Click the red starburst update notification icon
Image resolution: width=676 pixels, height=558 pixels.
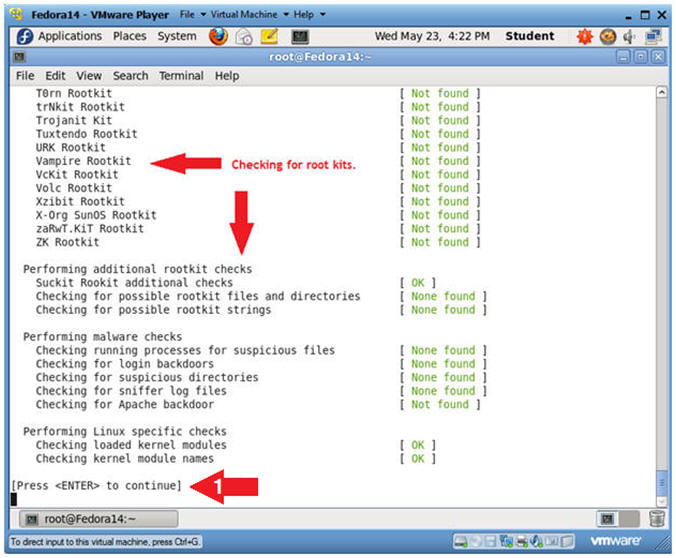[x=585, y=37]
